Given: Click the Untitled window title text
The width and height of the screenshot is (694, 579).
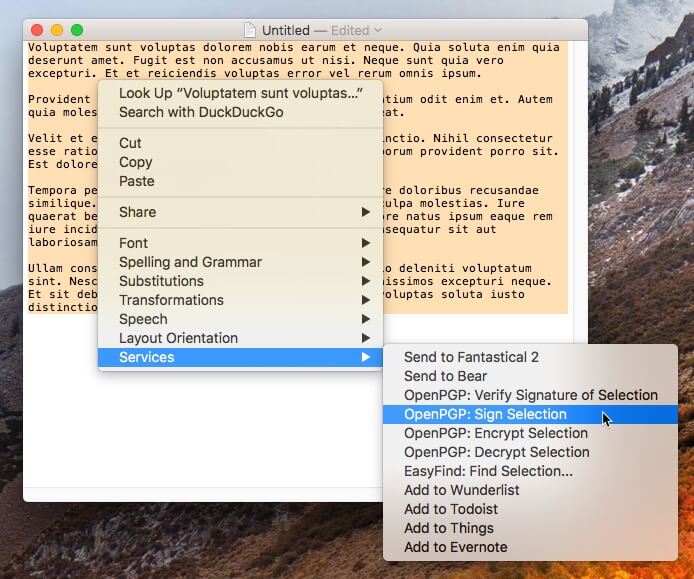Looking at the screenshot, I should pos(285,30).
